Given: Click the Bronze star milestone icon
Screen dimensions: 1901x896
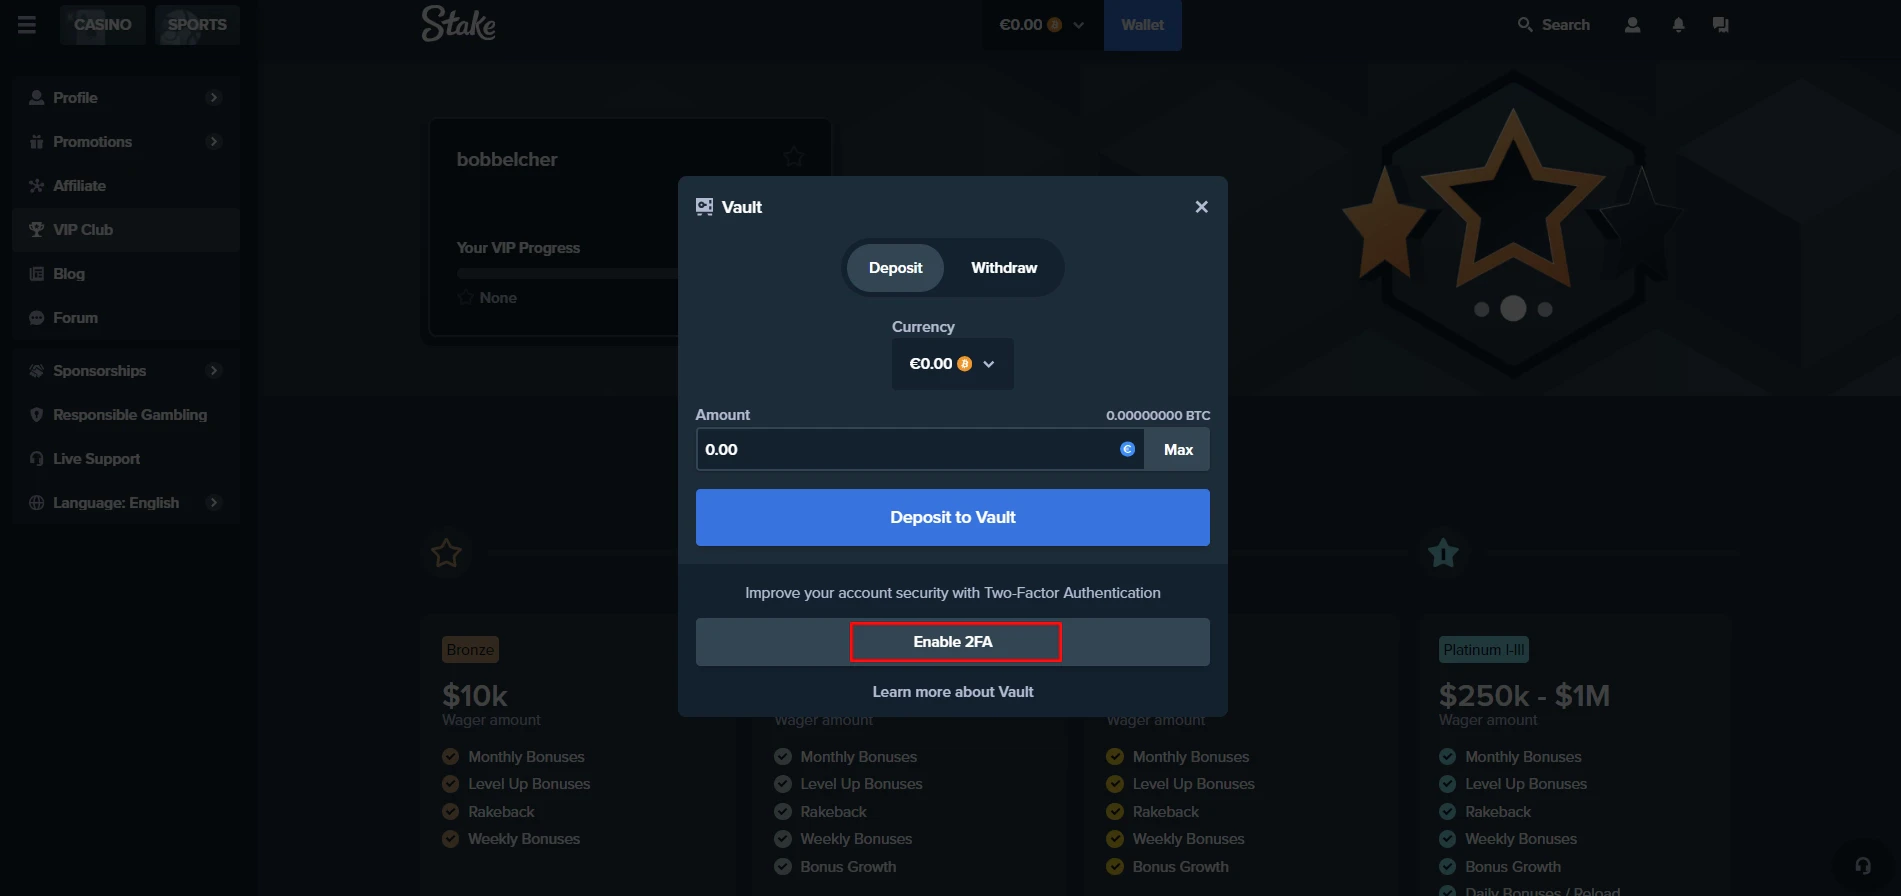Looking at the screenshot, I should coord(446,552).
